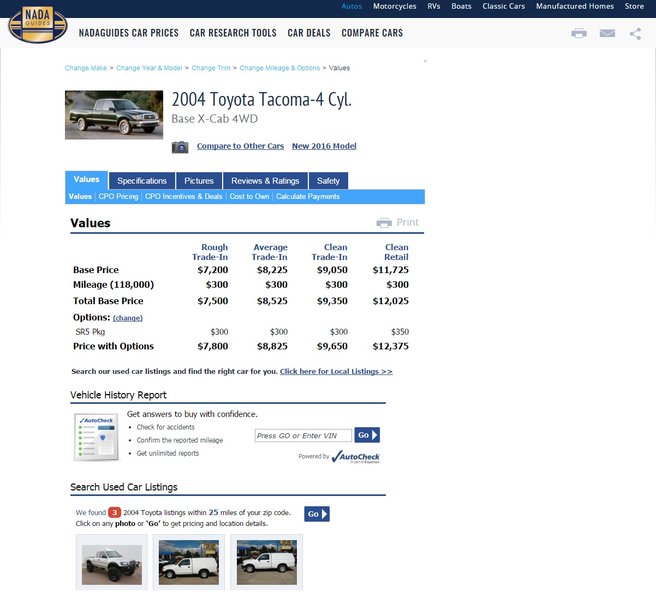Open Compare Cars menu
656x599 pixels.
pyautogui.click(x=372, y=33)
